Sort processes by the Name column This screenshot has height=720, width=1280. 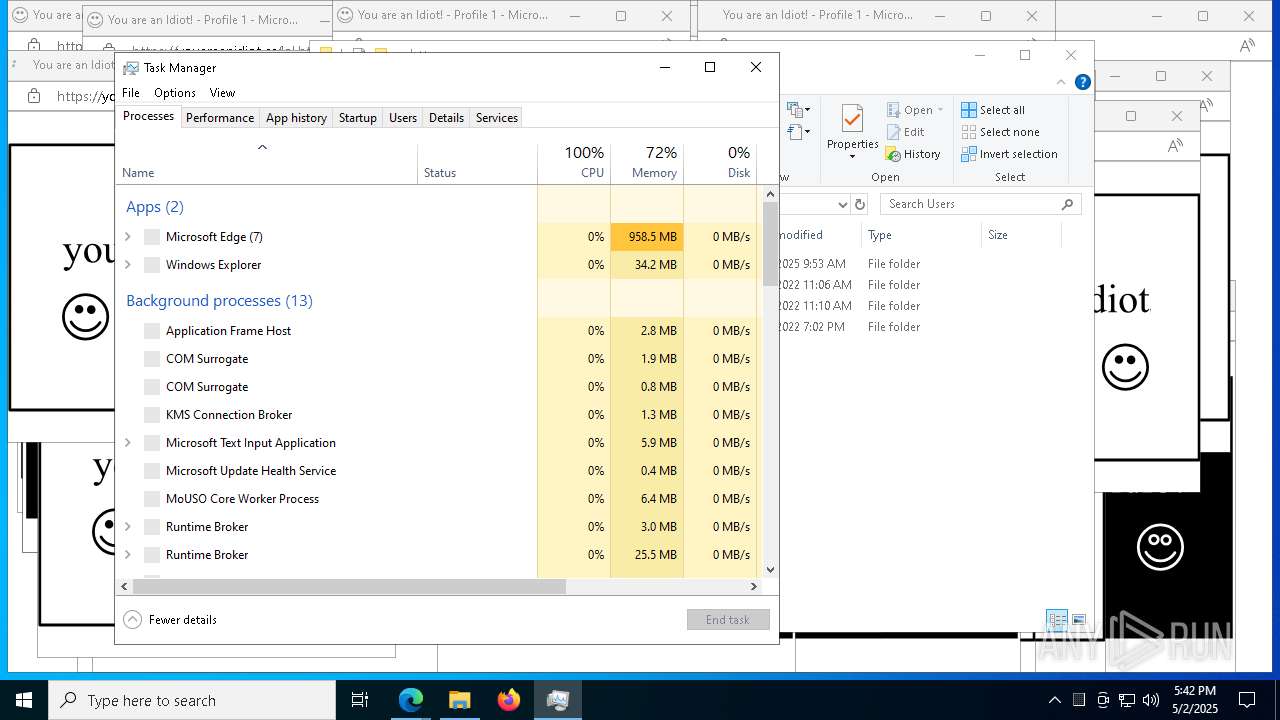267,164
